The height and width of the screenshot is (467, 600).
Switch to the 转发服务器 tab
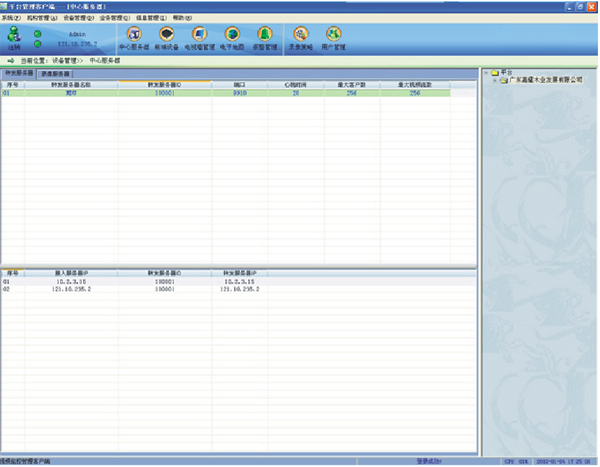(18, 74)
